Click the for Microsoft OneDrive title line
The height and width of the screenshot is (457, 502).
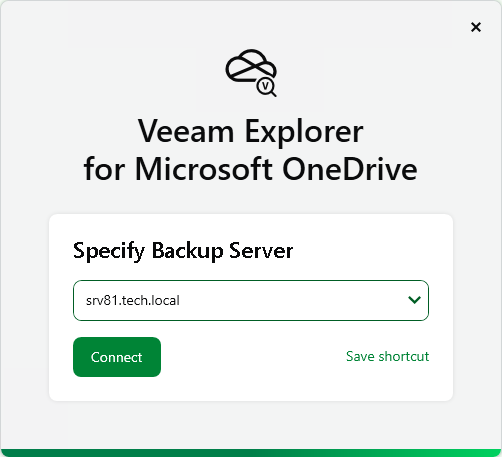(251, 169)
